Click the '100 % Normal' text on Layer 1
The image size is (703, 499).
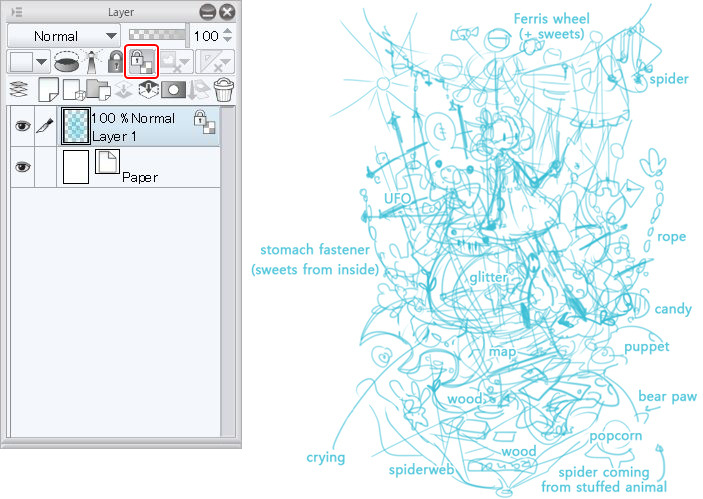pyautogui.click(x=133, y=118)
